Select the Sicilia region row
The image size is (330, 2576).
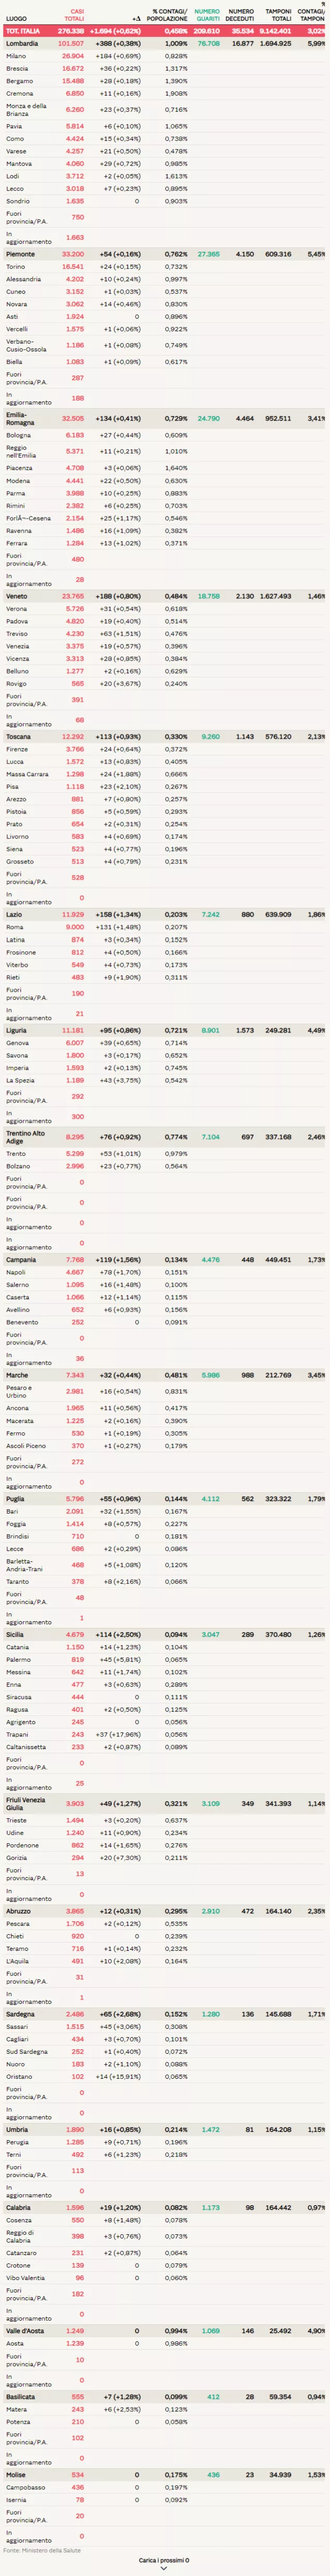point(165,1635)
